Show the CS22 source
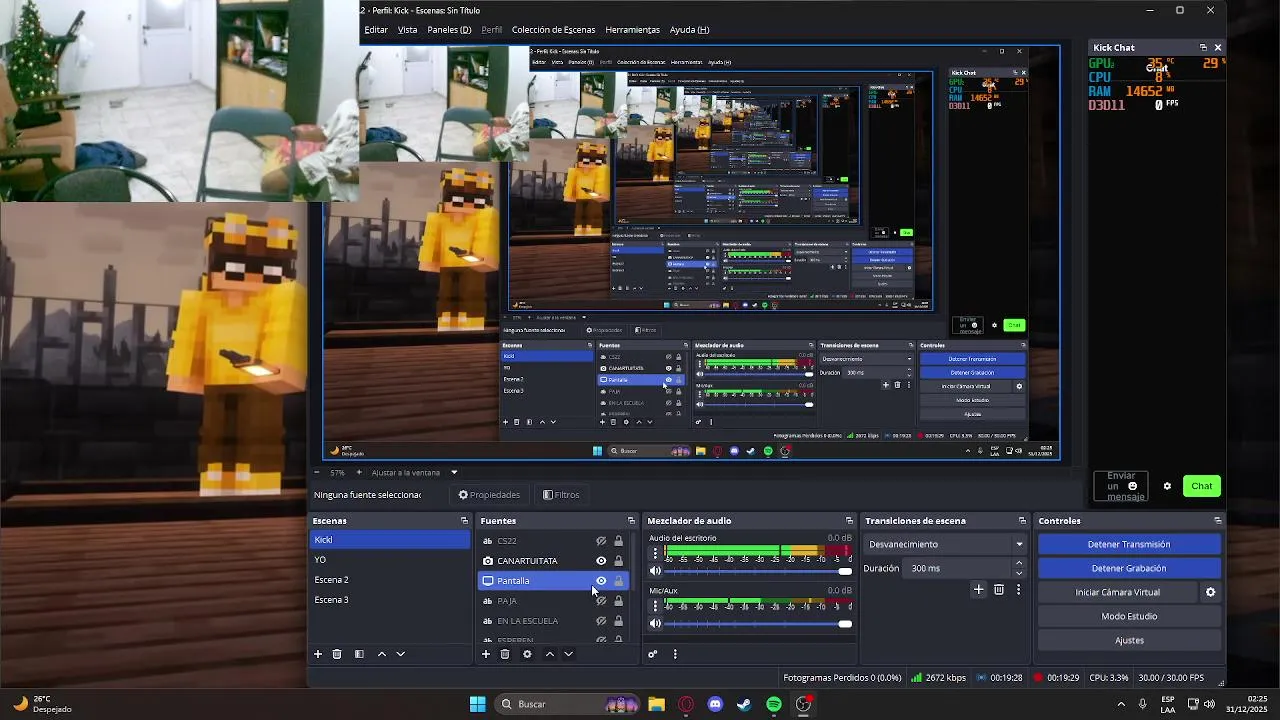1280x720 pixels. [601, 541]
